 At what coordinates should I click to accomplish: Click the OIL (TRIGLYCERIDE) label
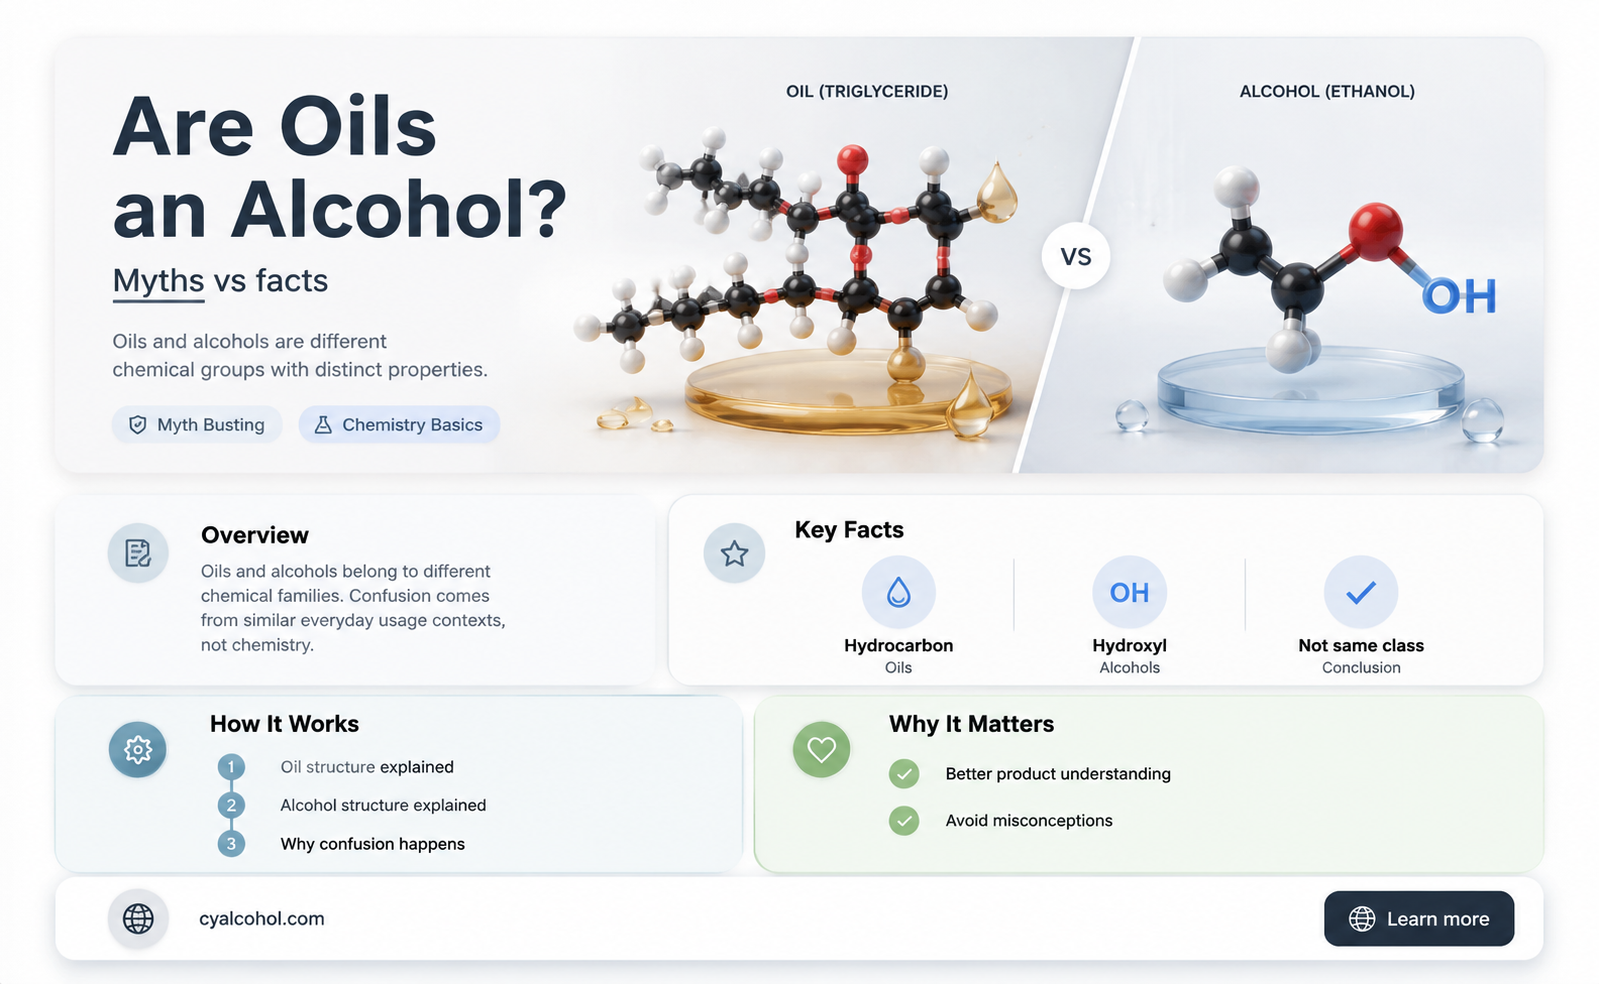867,92
